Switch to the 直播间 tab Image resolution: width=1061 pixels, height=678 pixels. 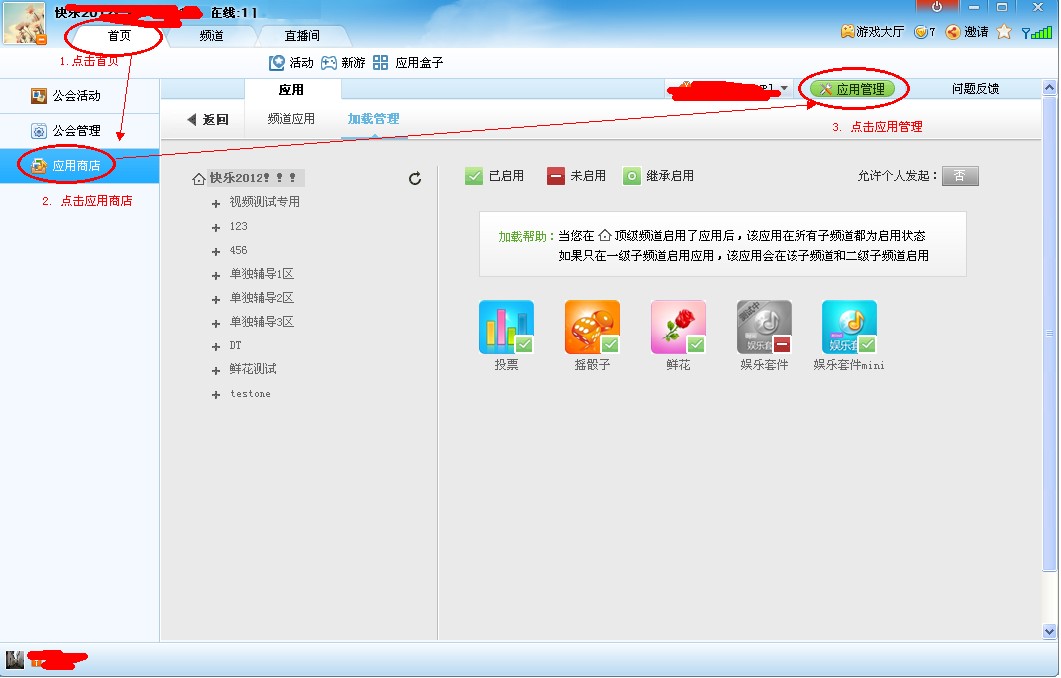pos(302,36)
